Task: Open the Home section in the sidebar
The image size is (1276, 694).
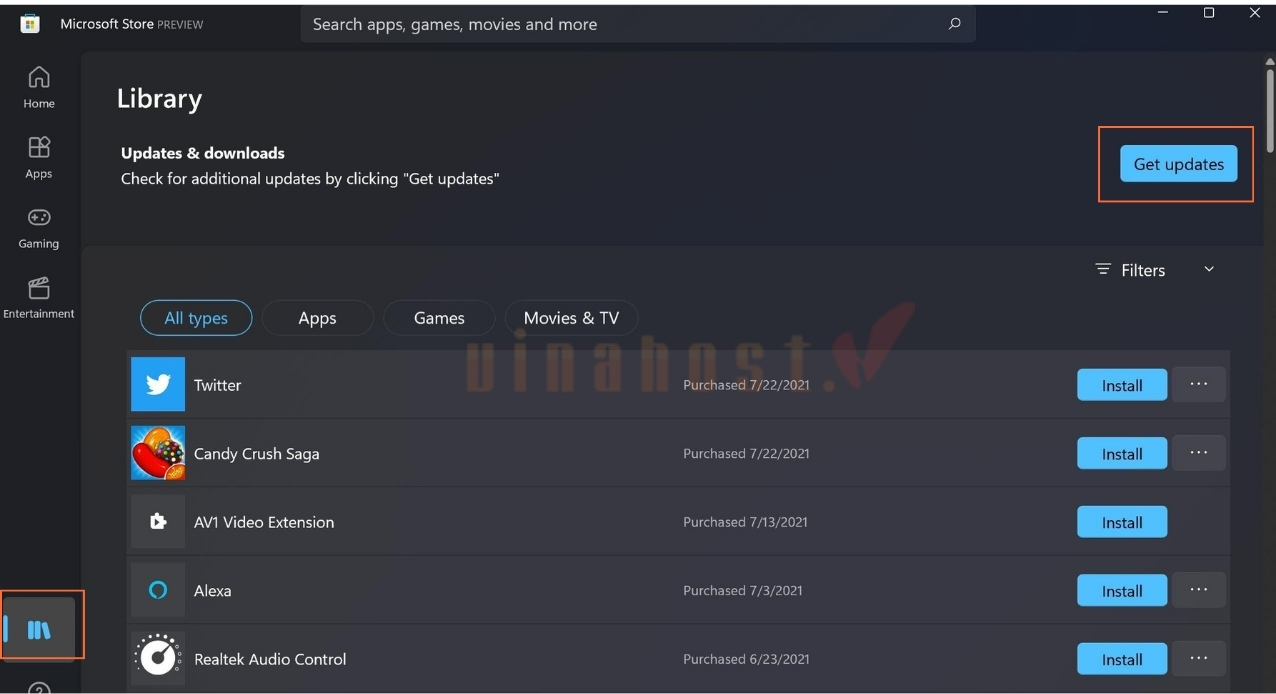Action: 39,87
